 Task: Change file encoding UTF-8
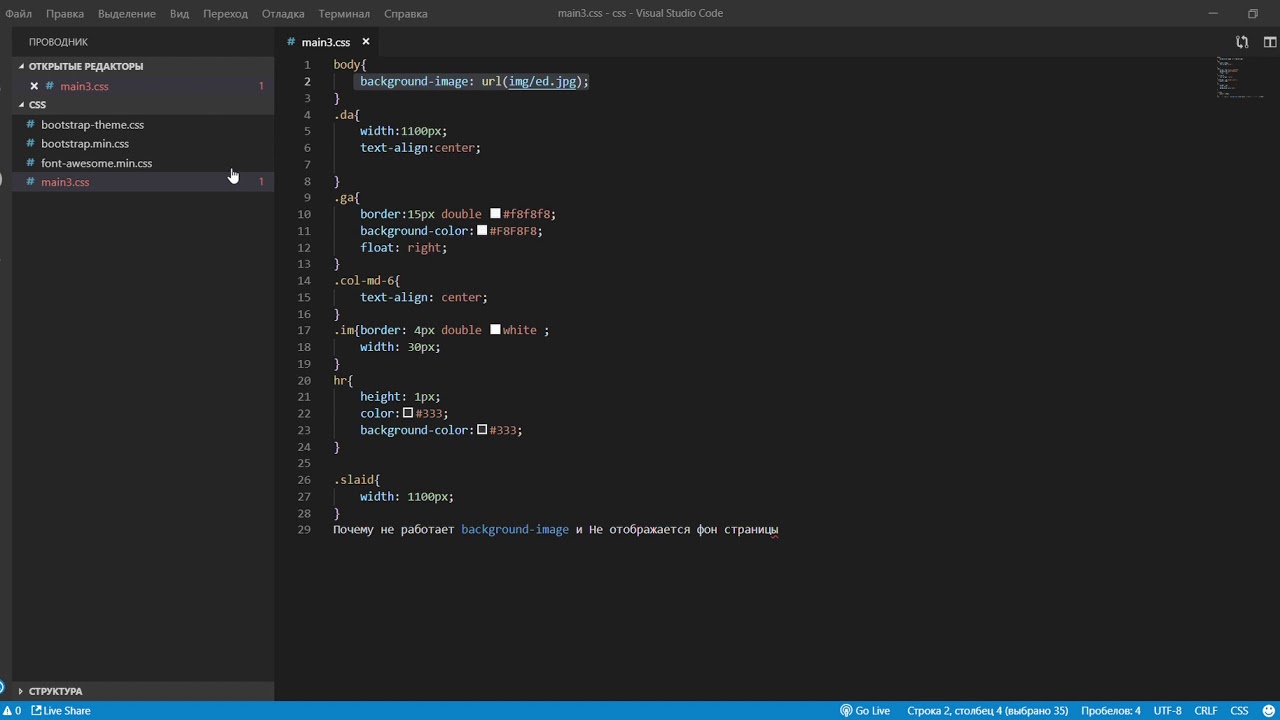click(1167, 711)
